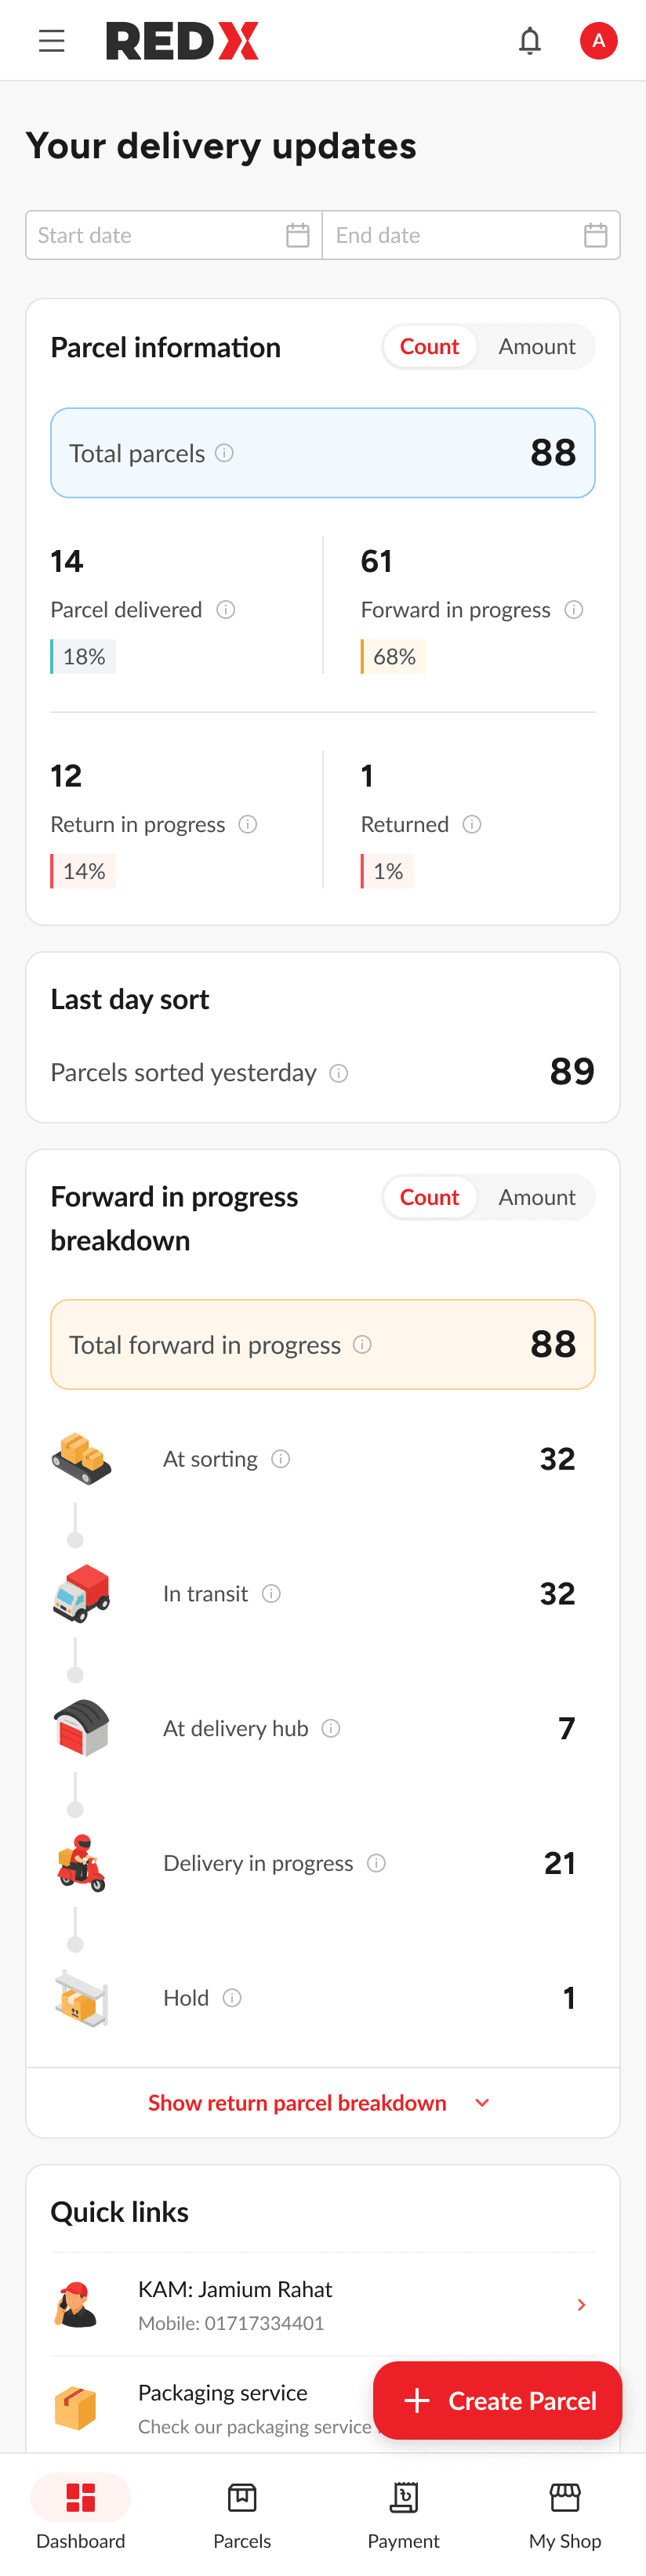Image resolution: width=646 pixels, height=2576 pixels.
Task: Switch Parcel information to Amount
Action: [536, 346]
